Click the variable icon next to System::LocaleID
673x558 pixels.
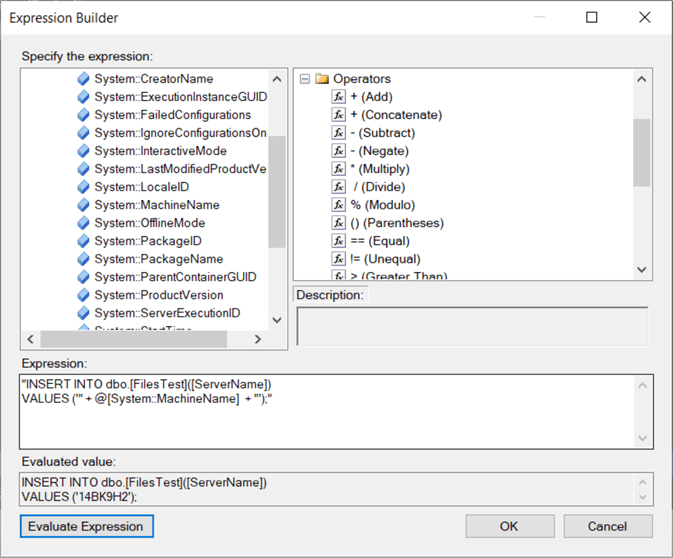83,187
